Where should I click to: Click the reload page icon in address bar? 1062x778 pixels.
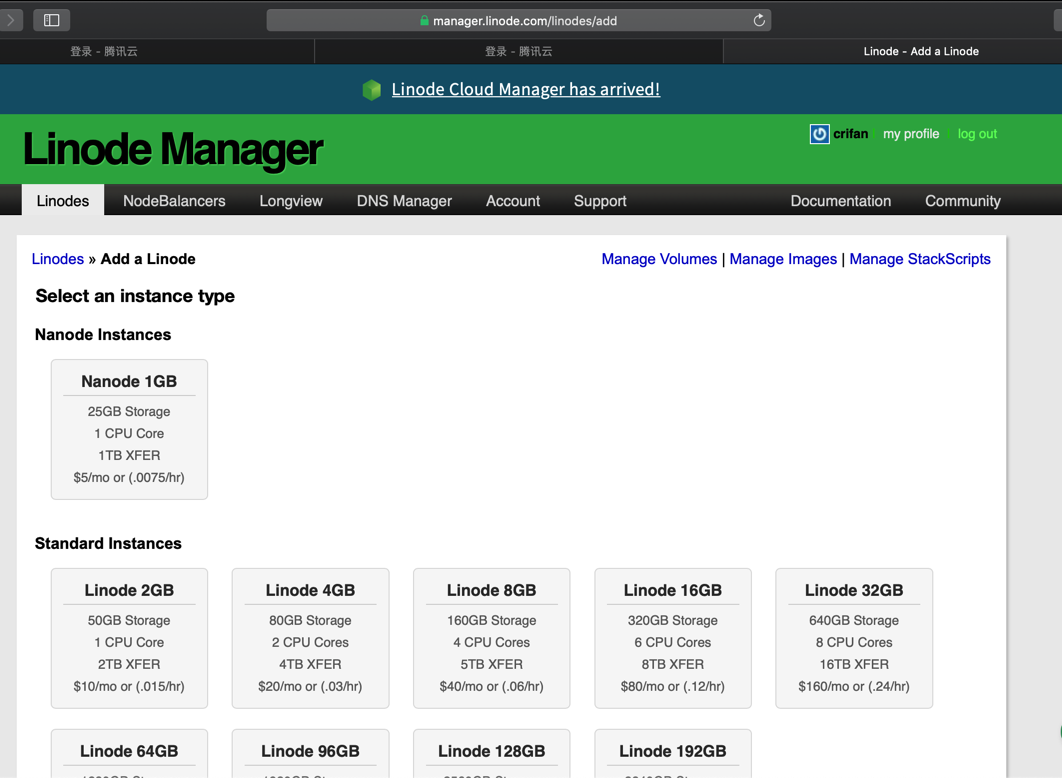[759, 20]
